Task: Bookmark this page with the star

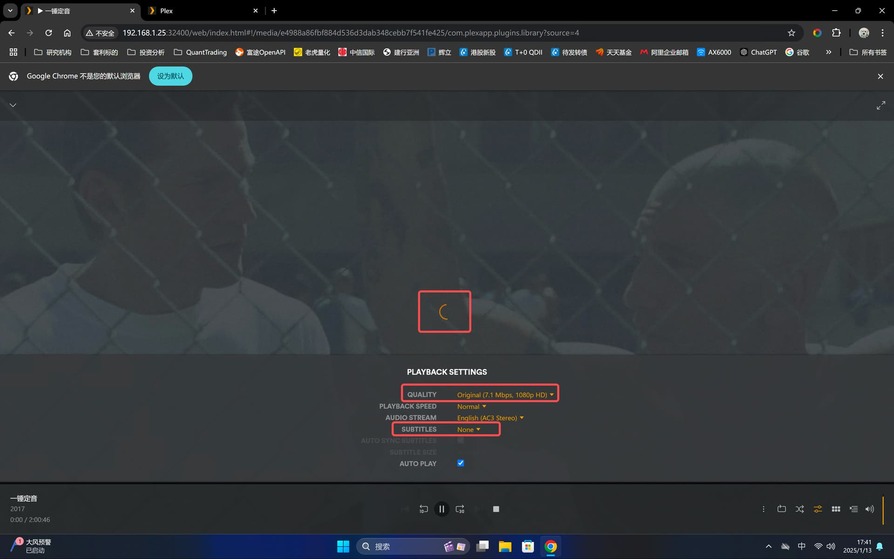Action: click(791, 33)
